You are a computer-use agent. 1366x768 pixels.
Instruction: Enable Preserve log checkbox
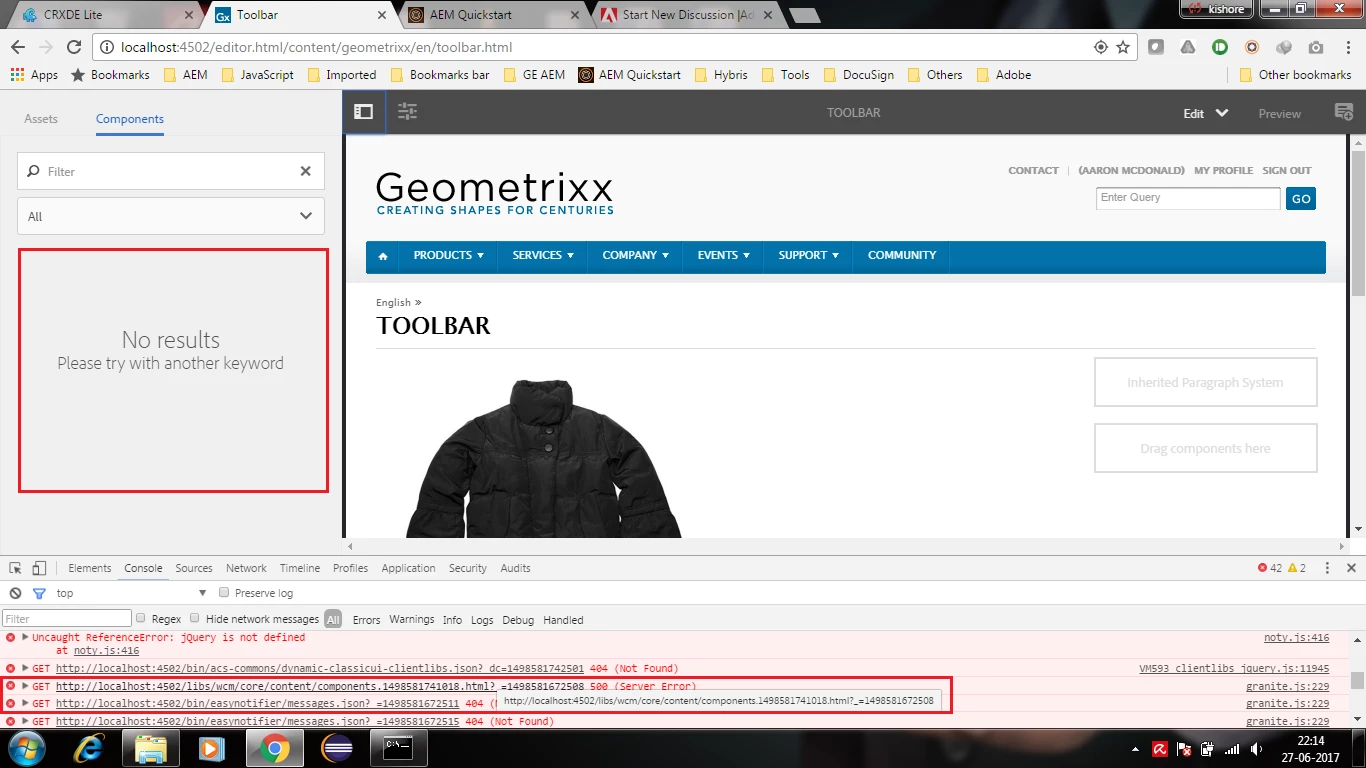coord(224,593)
